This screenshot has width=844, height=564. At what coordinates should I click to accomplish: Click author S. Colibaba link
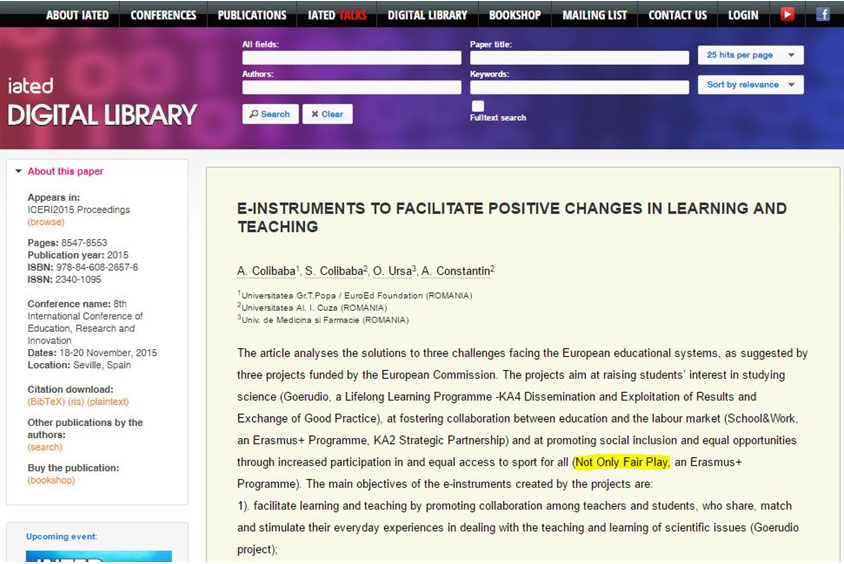(x=336, y=271)
